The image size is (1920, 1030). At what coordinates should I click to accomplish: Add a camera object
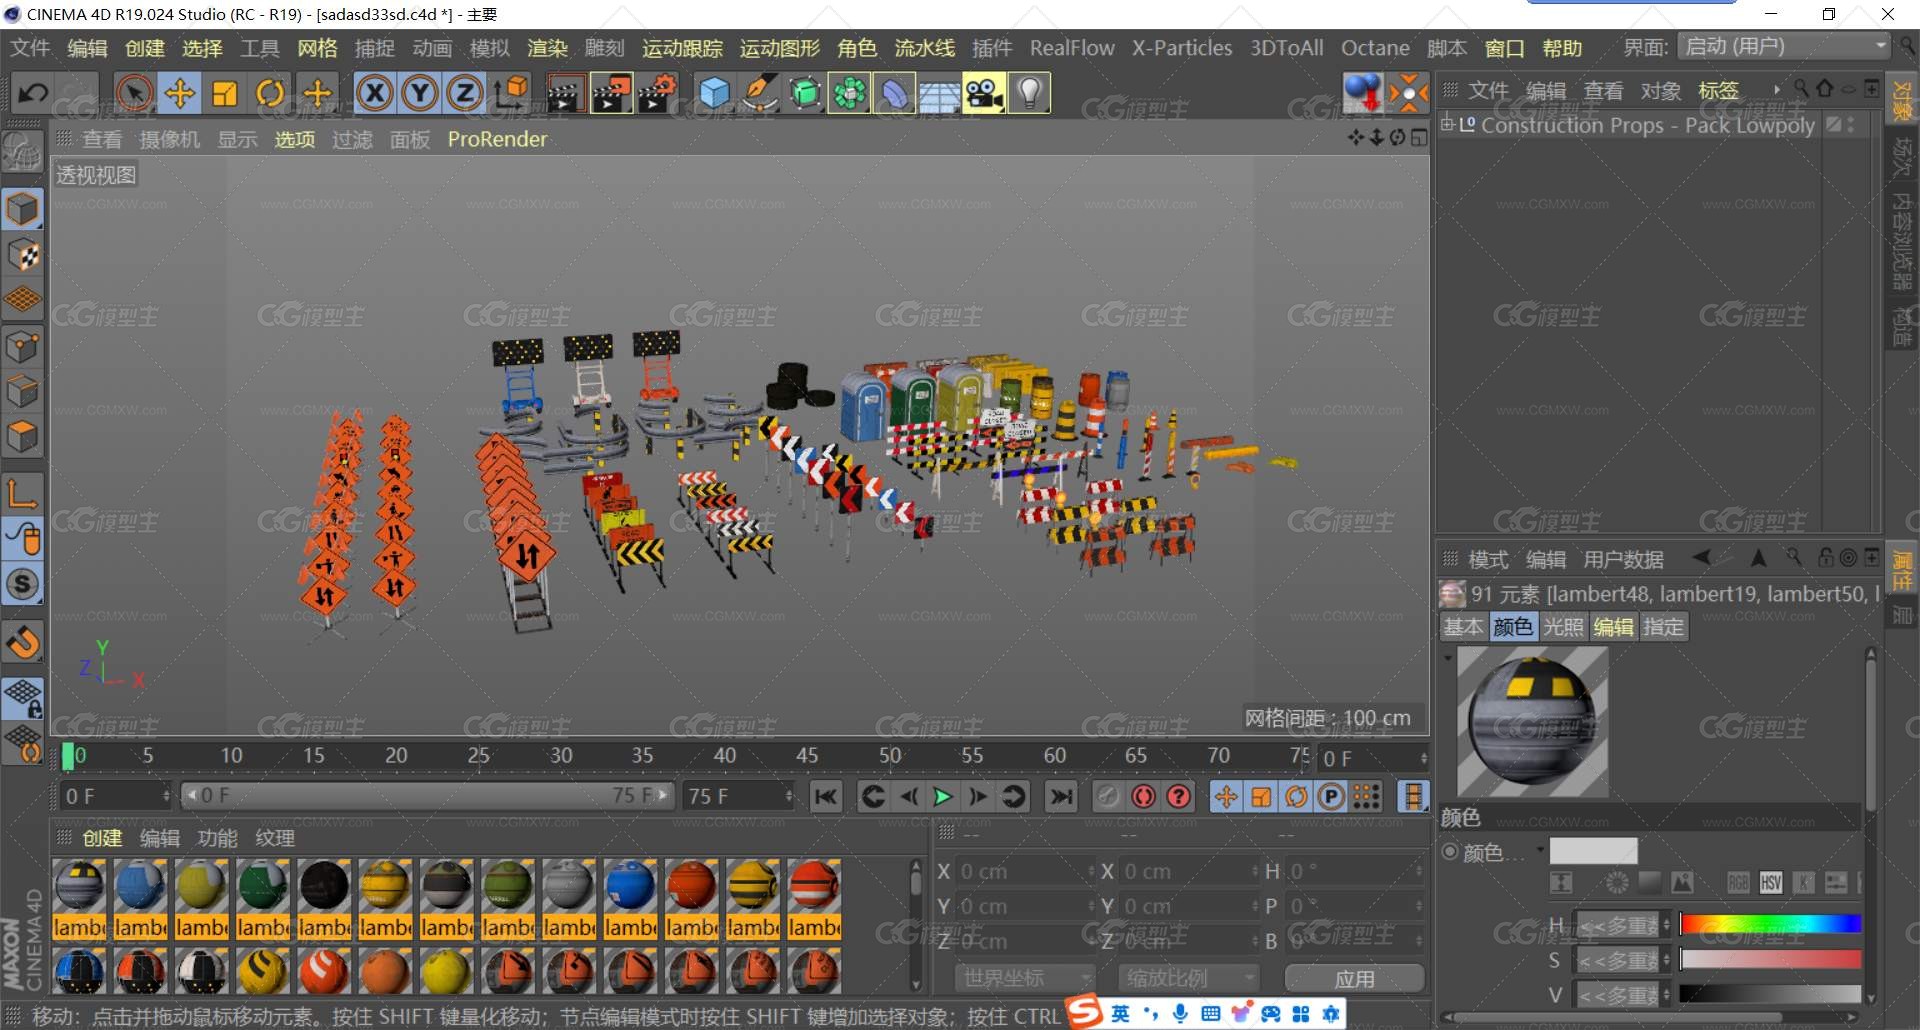point(985,93)
